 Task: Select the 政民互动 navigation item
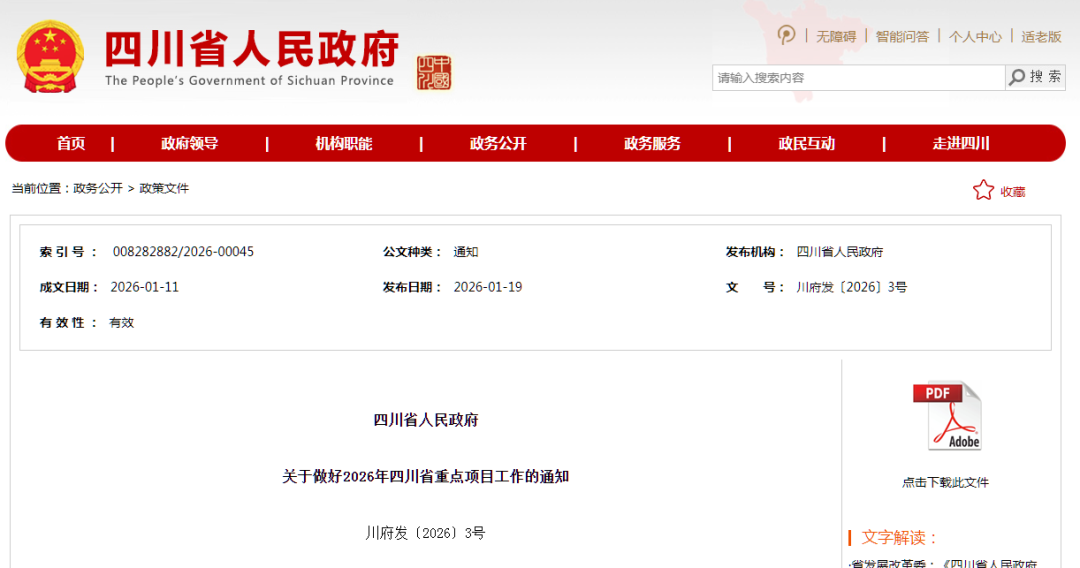pyautogui.click(x=806, y=143)
